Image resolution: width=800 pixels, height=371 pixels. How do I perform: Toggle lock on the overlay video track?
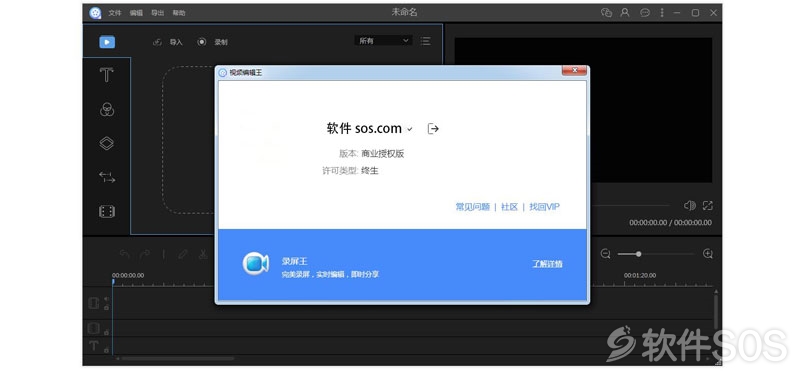(106, 332)
